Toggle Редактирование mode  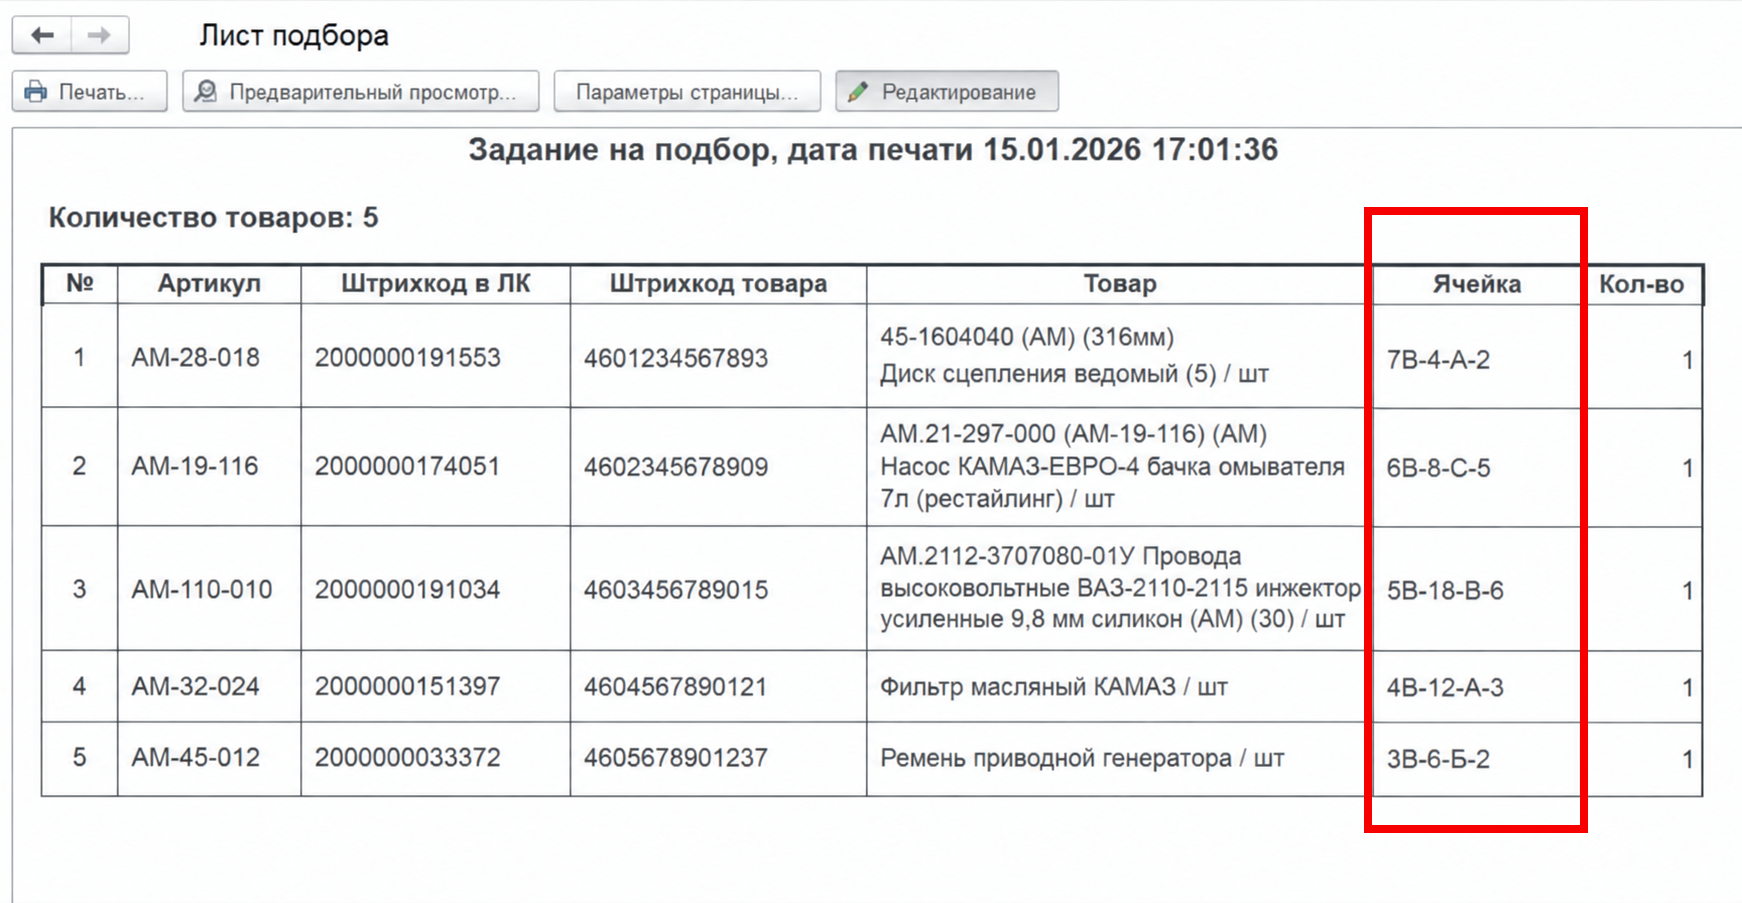pos(947,92)
